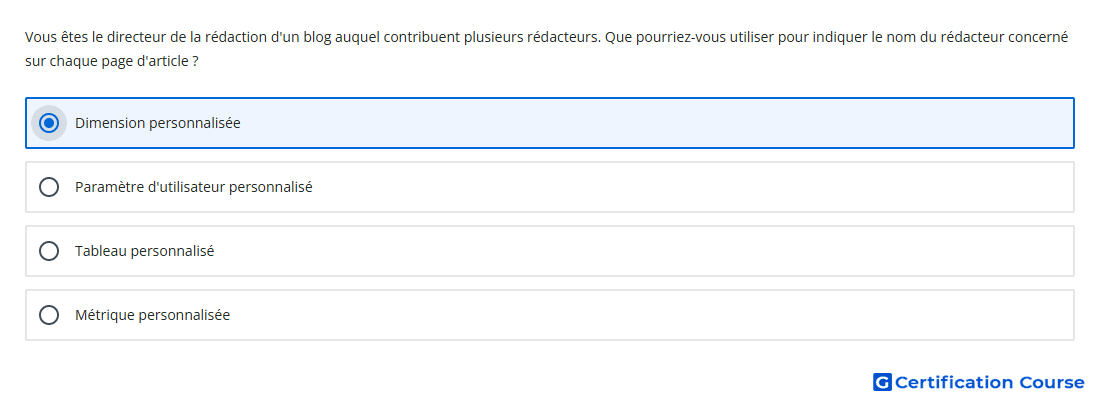Click the text sur chaque page d'article ?

pyautogui.click(x=112, y=62)
